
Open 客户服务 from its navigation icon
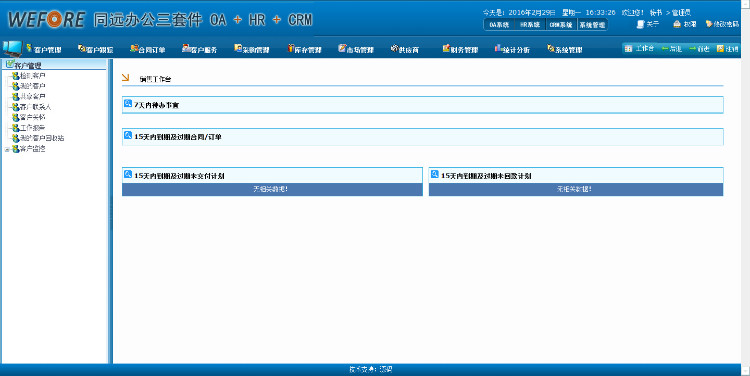186,48
